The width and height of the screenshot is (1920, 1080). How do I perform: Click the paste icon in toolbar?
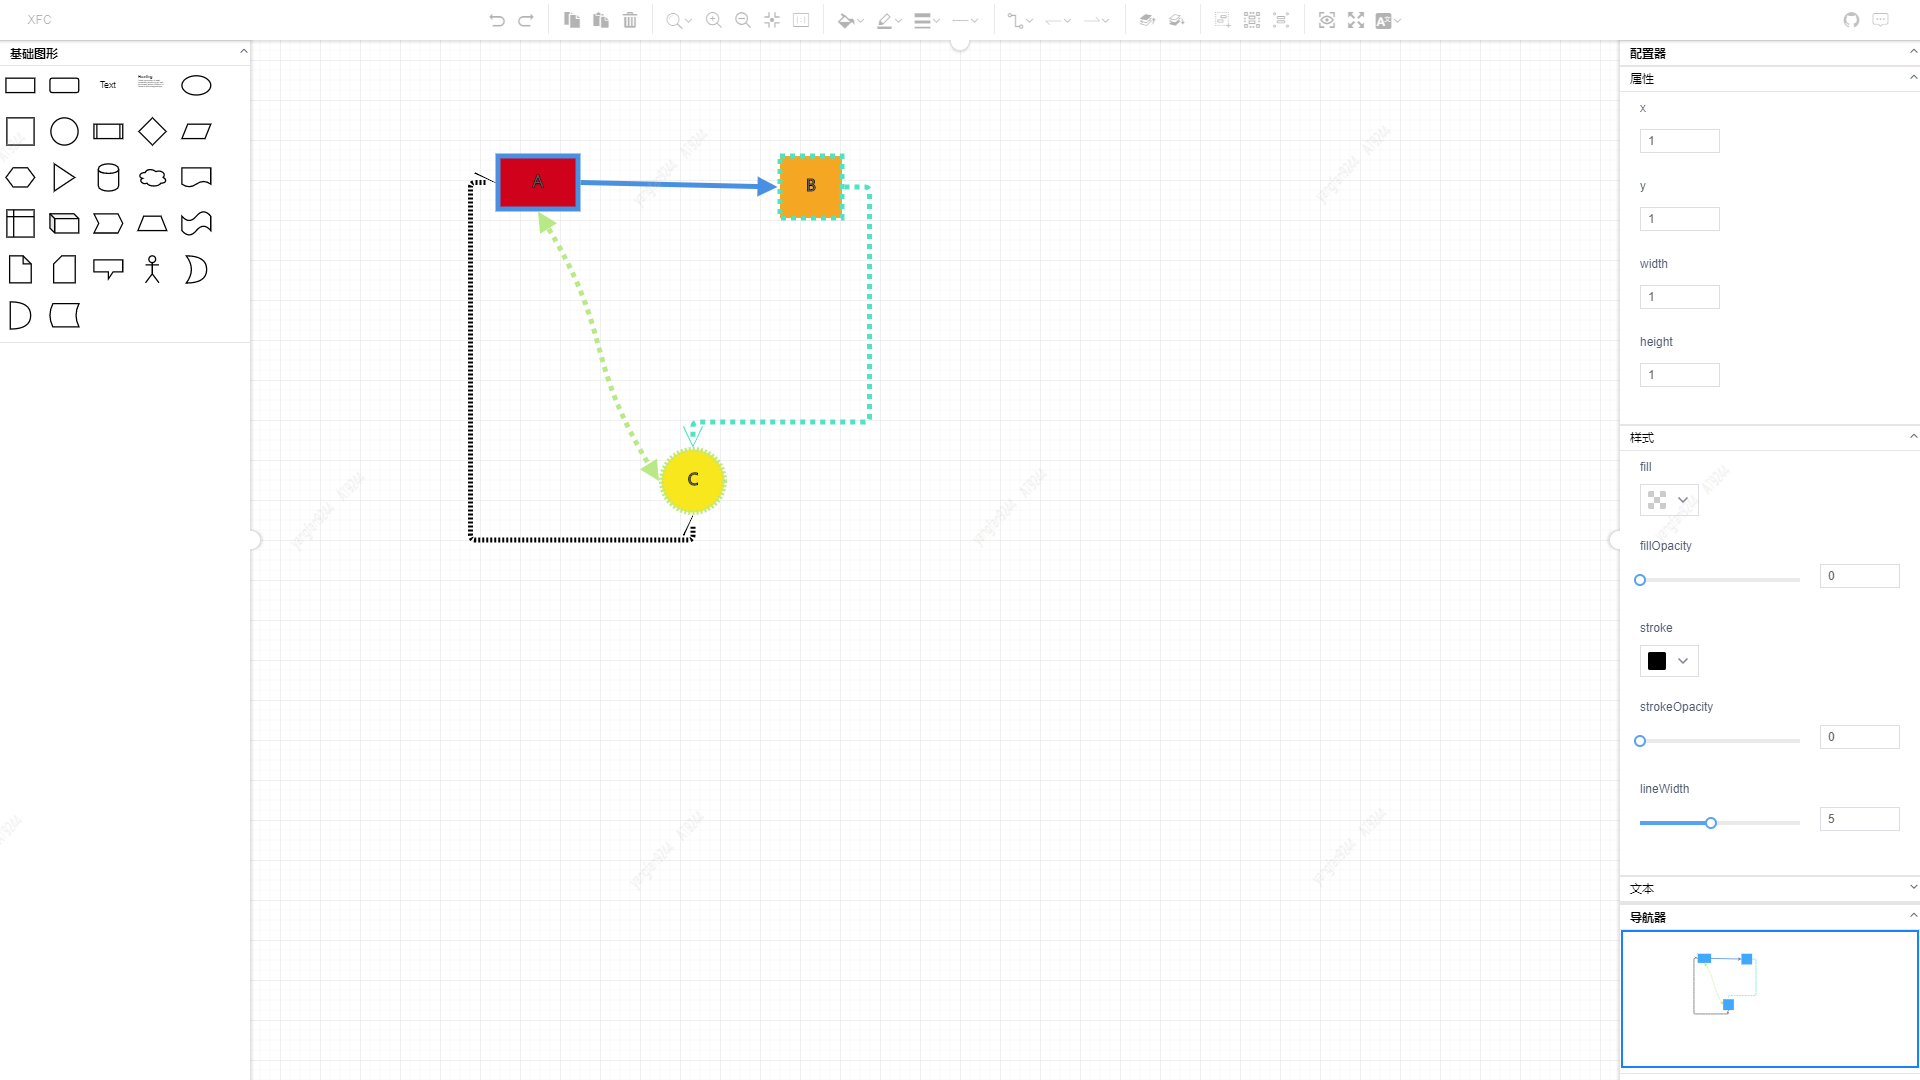tap(601, 20)
